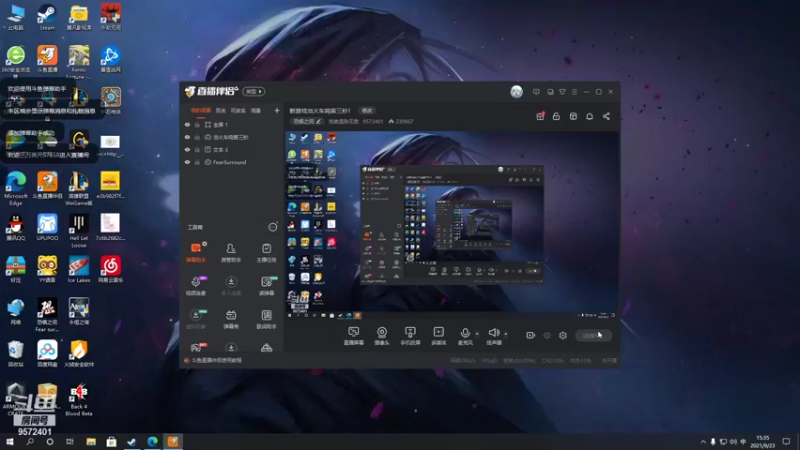Click the Steam desktop icon

(47, 17)
